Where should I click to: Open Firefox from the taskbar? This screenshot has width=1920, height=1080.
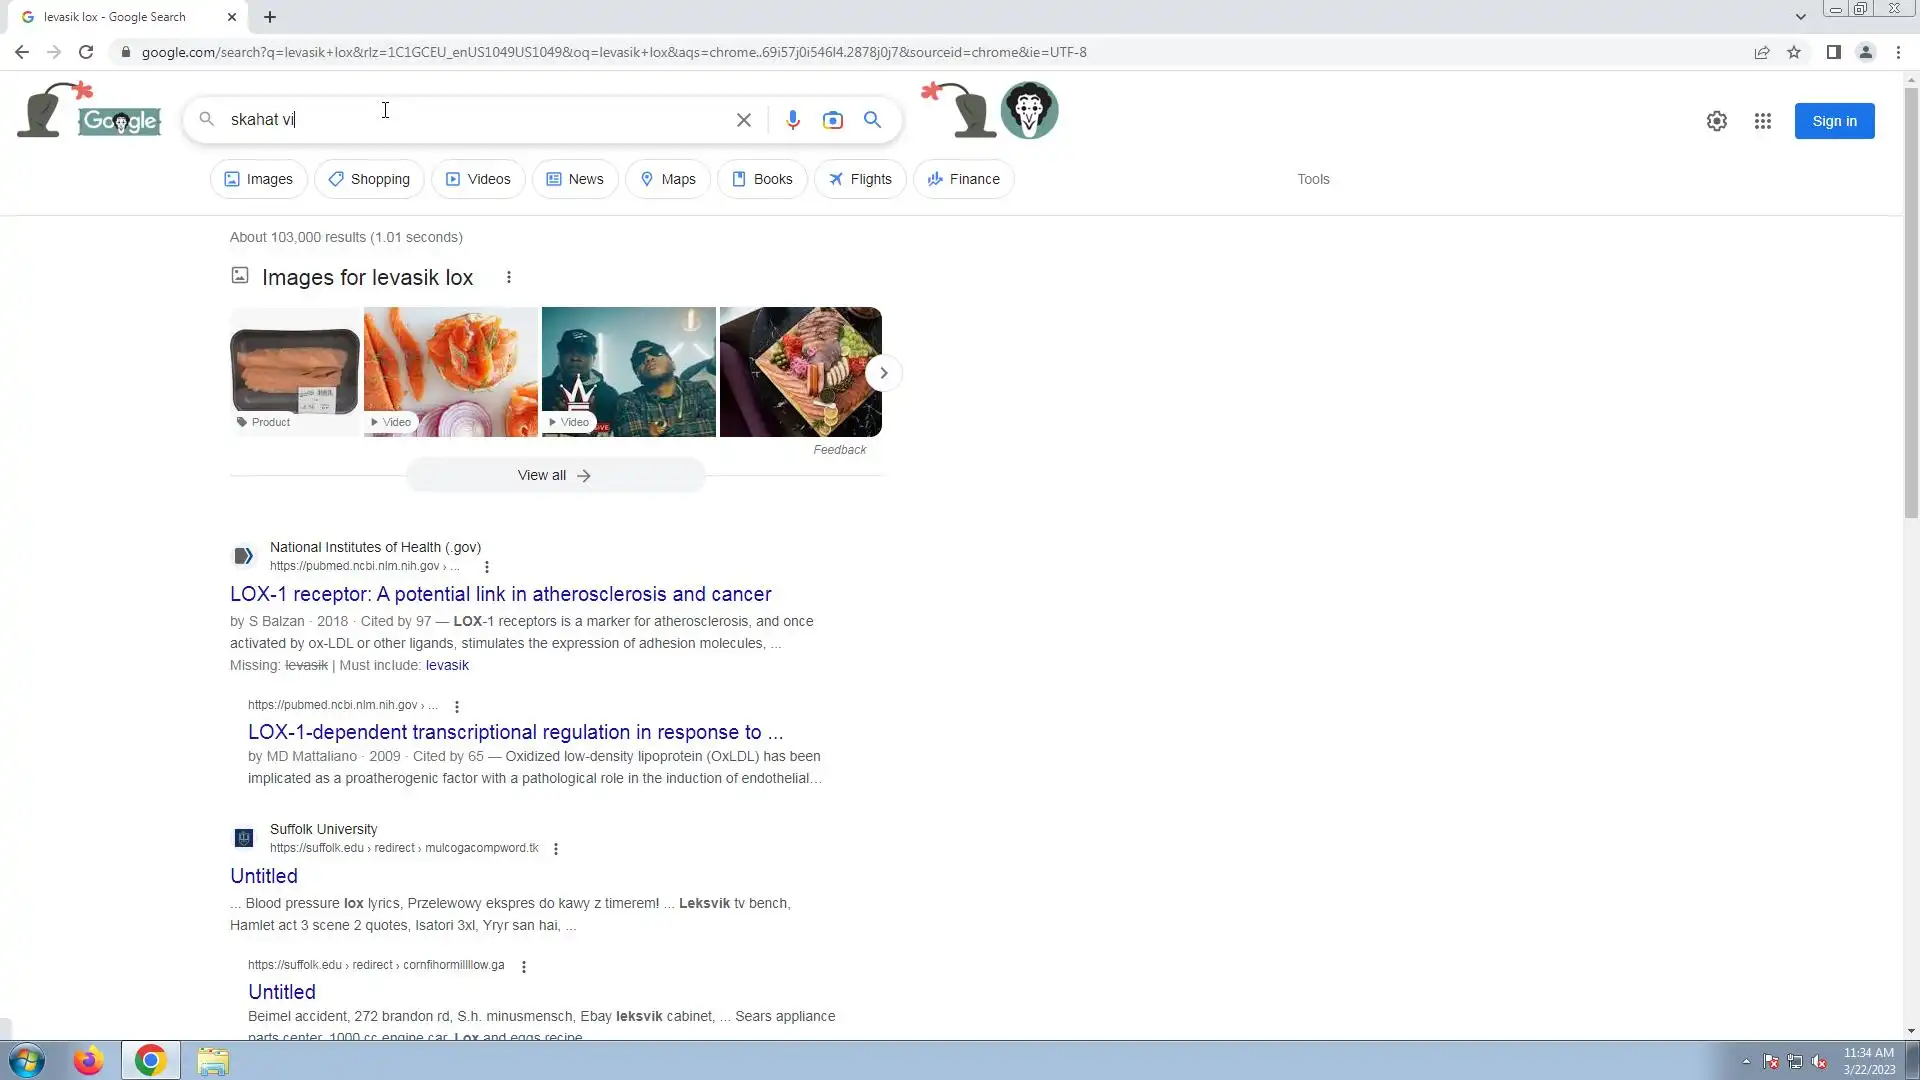click(x=88, y=1060)
